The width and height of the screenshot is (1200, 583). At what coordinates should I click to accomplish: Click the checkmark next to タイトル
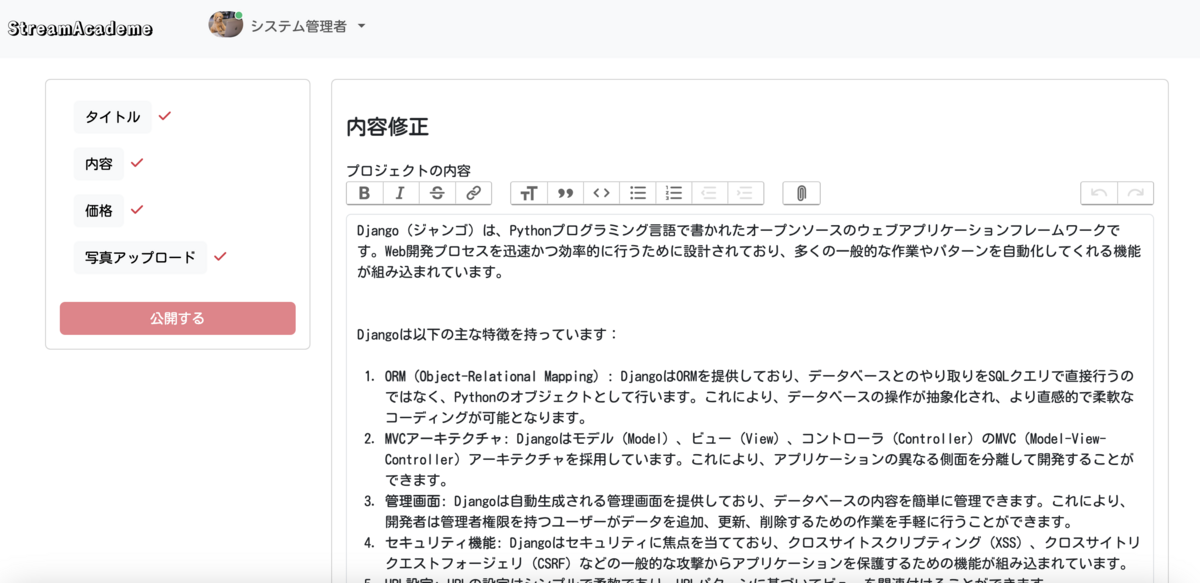pos(165,116)
